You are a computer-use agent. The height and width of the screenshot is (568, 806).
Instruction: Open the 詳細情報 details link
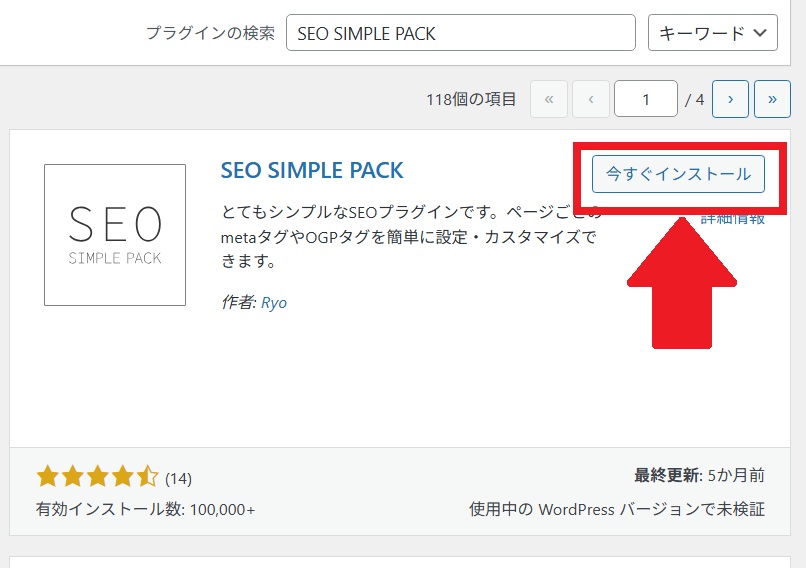coord(733,220)
